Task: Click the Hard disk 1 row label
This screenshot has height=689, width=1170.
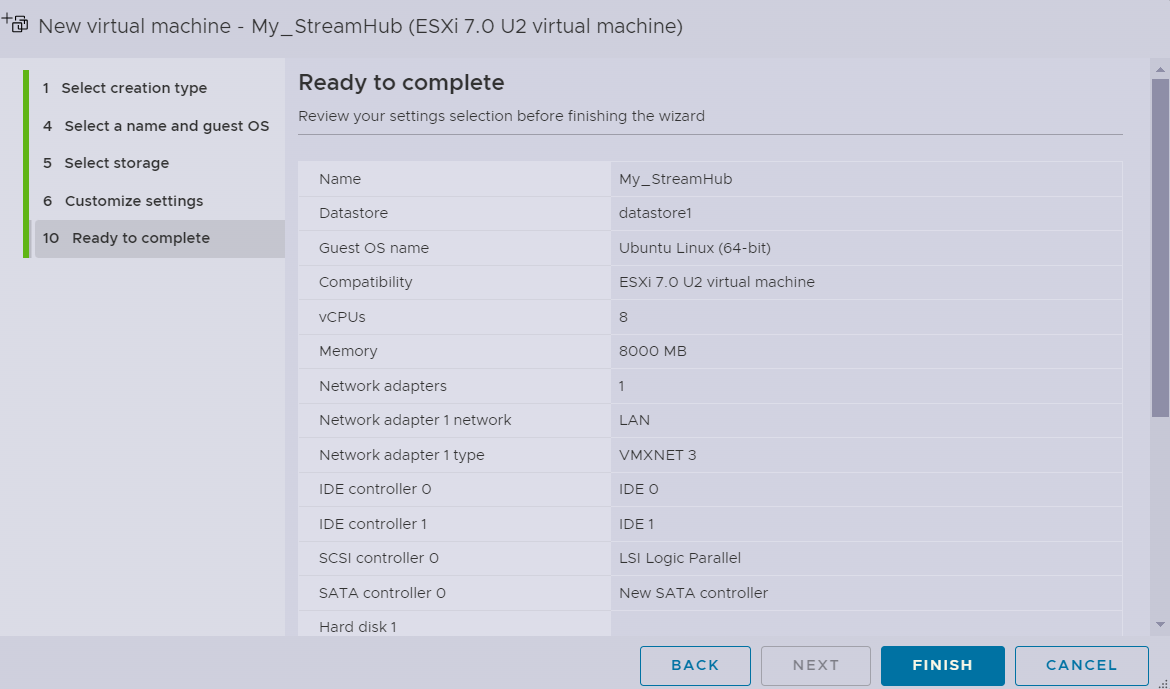Action: [x=358, y=627]
